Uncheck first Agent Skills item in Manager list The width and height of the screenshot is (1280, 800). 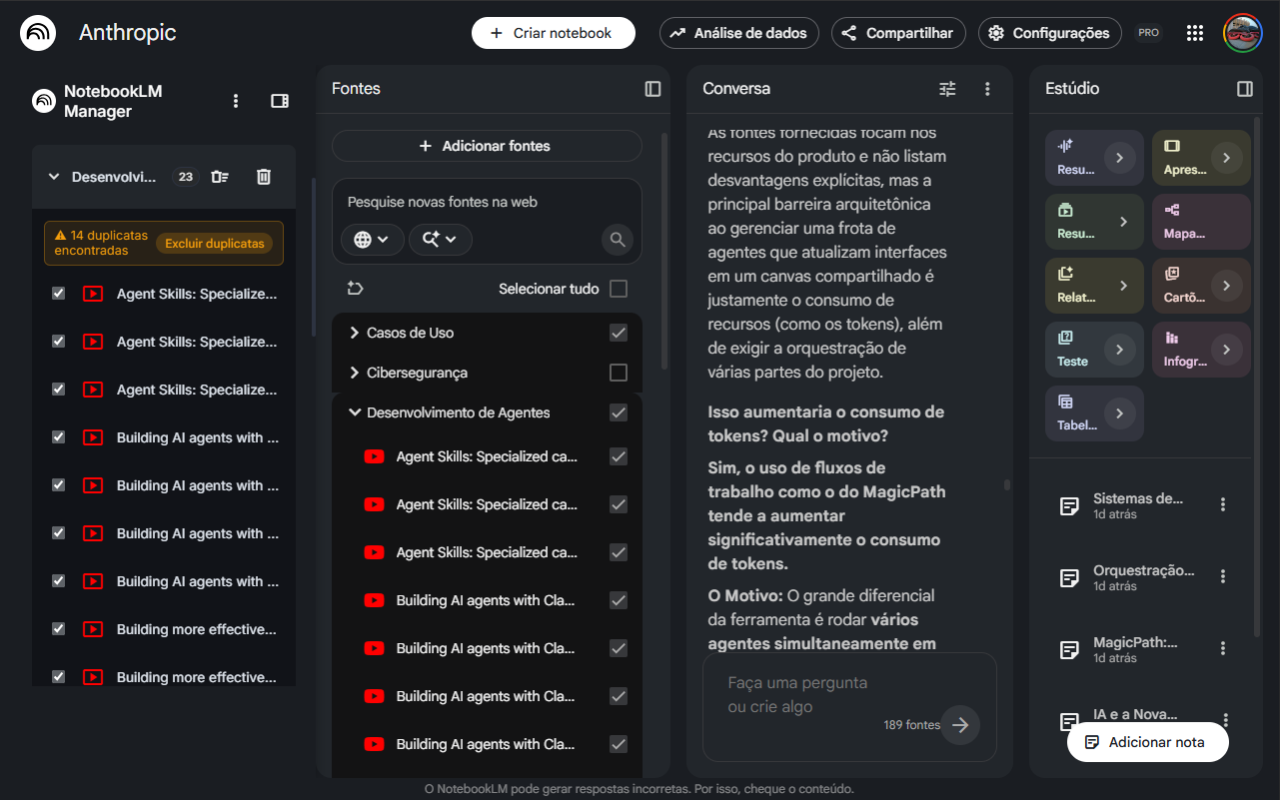coord(58,293)
